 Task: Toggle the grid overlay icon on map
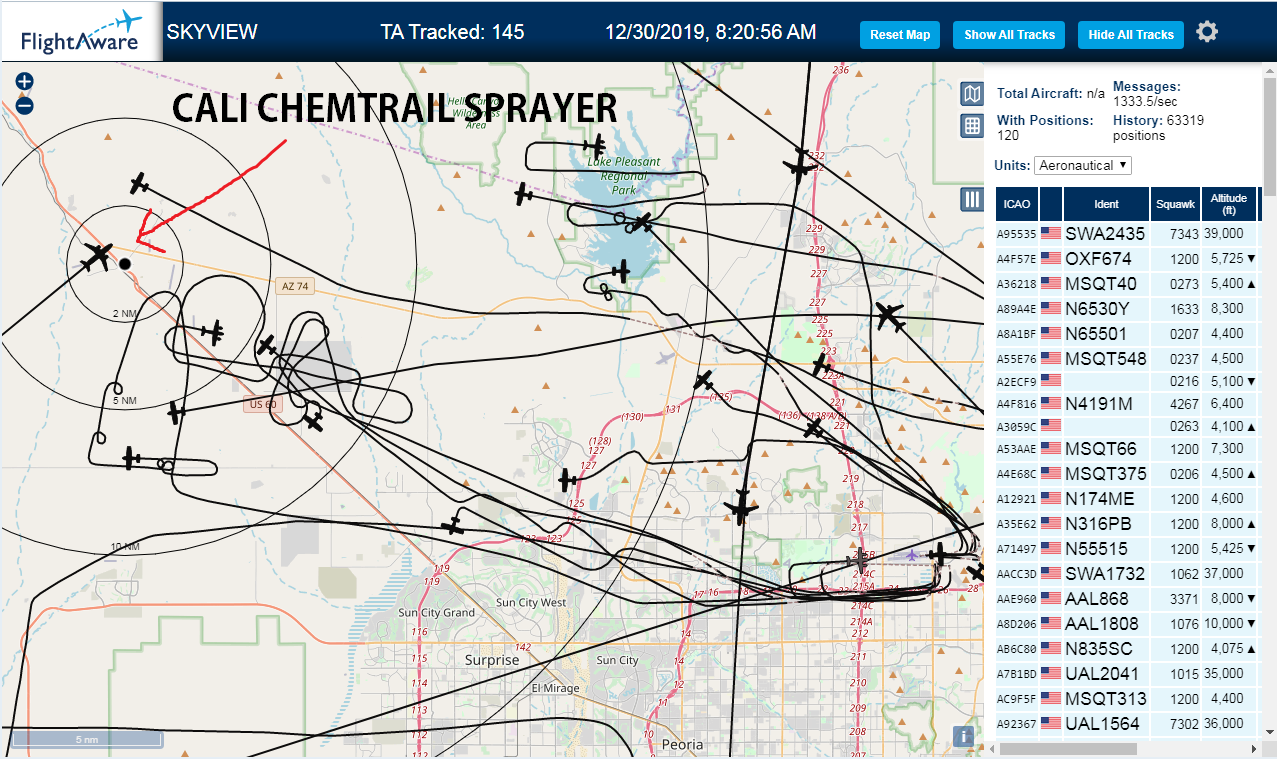coord(971,126)
